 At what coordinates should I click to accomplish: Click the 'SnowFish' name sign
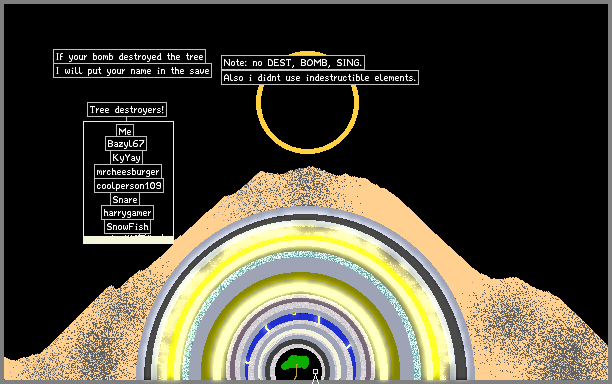[128, 227]
